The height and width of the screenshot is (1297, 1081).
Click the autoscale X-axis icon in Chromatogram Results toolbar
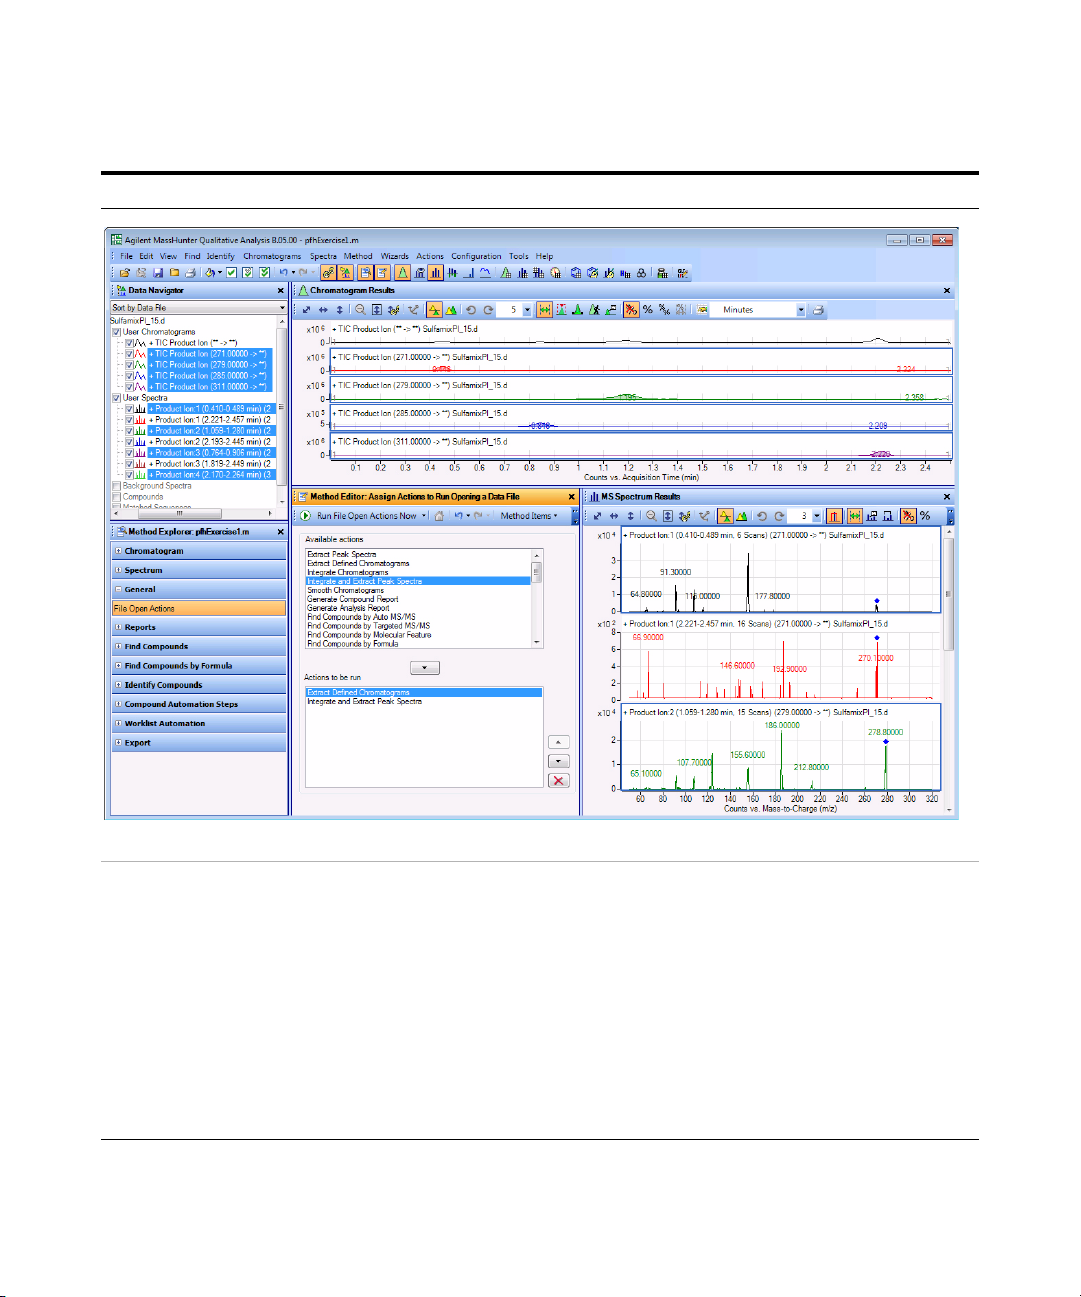(x=323, y=310)
